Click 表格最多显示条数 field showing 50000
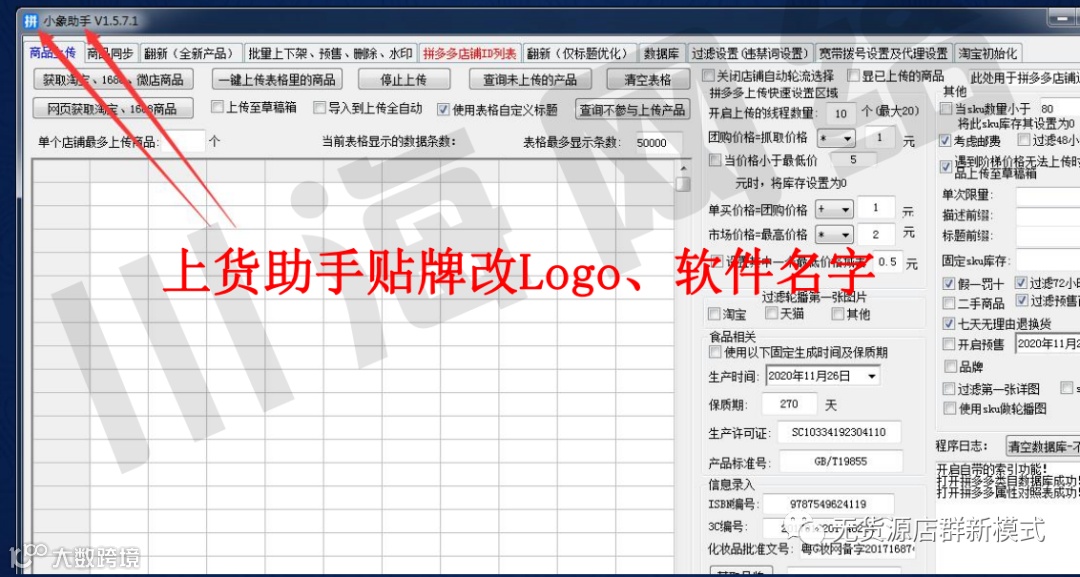The image size is (1080, 577). point(654,143)
